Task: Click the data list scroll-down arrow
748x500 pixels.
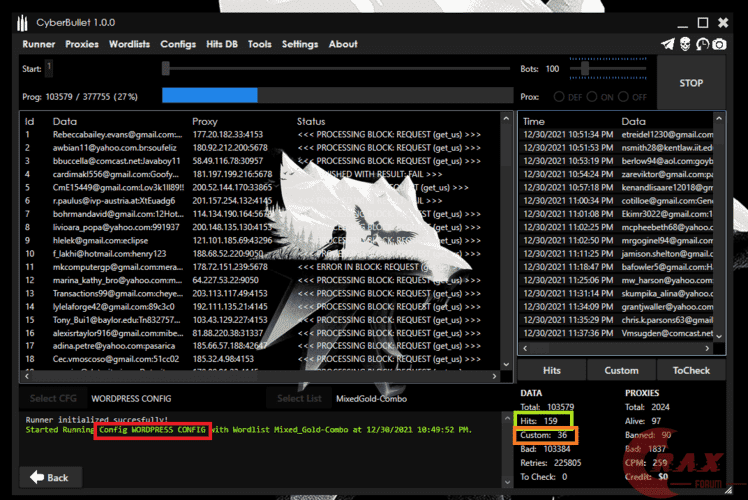Action: 506,365
